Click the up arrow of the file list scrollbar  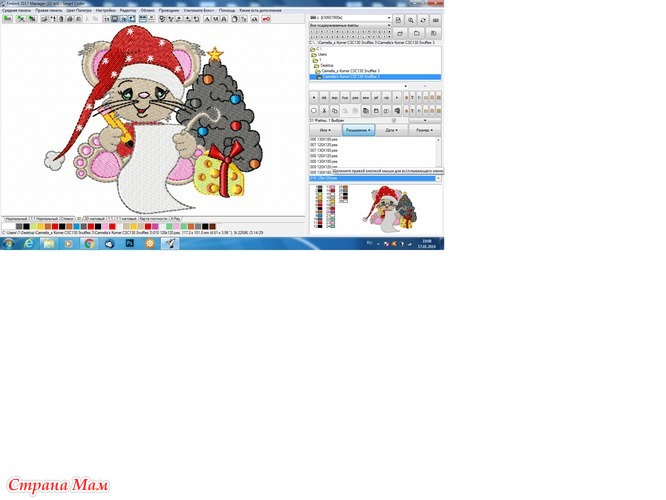(x=438, y=140)
